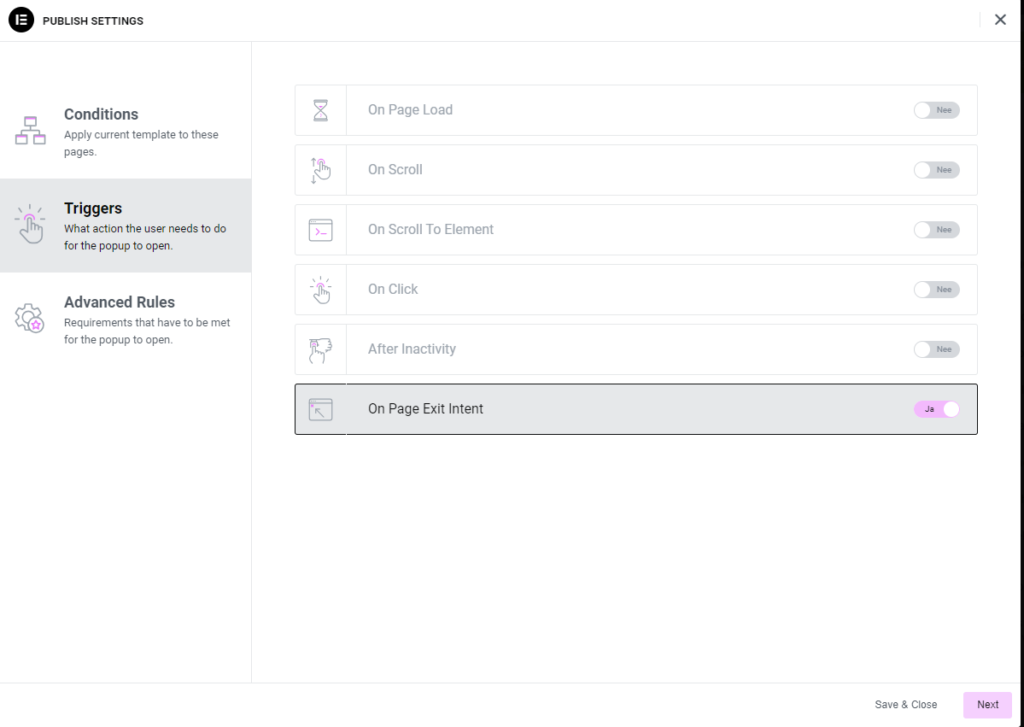Close the Publish Settings dialog
Image resolution: width=1024 pixels, height=727 pixels.
point(1000,20)
